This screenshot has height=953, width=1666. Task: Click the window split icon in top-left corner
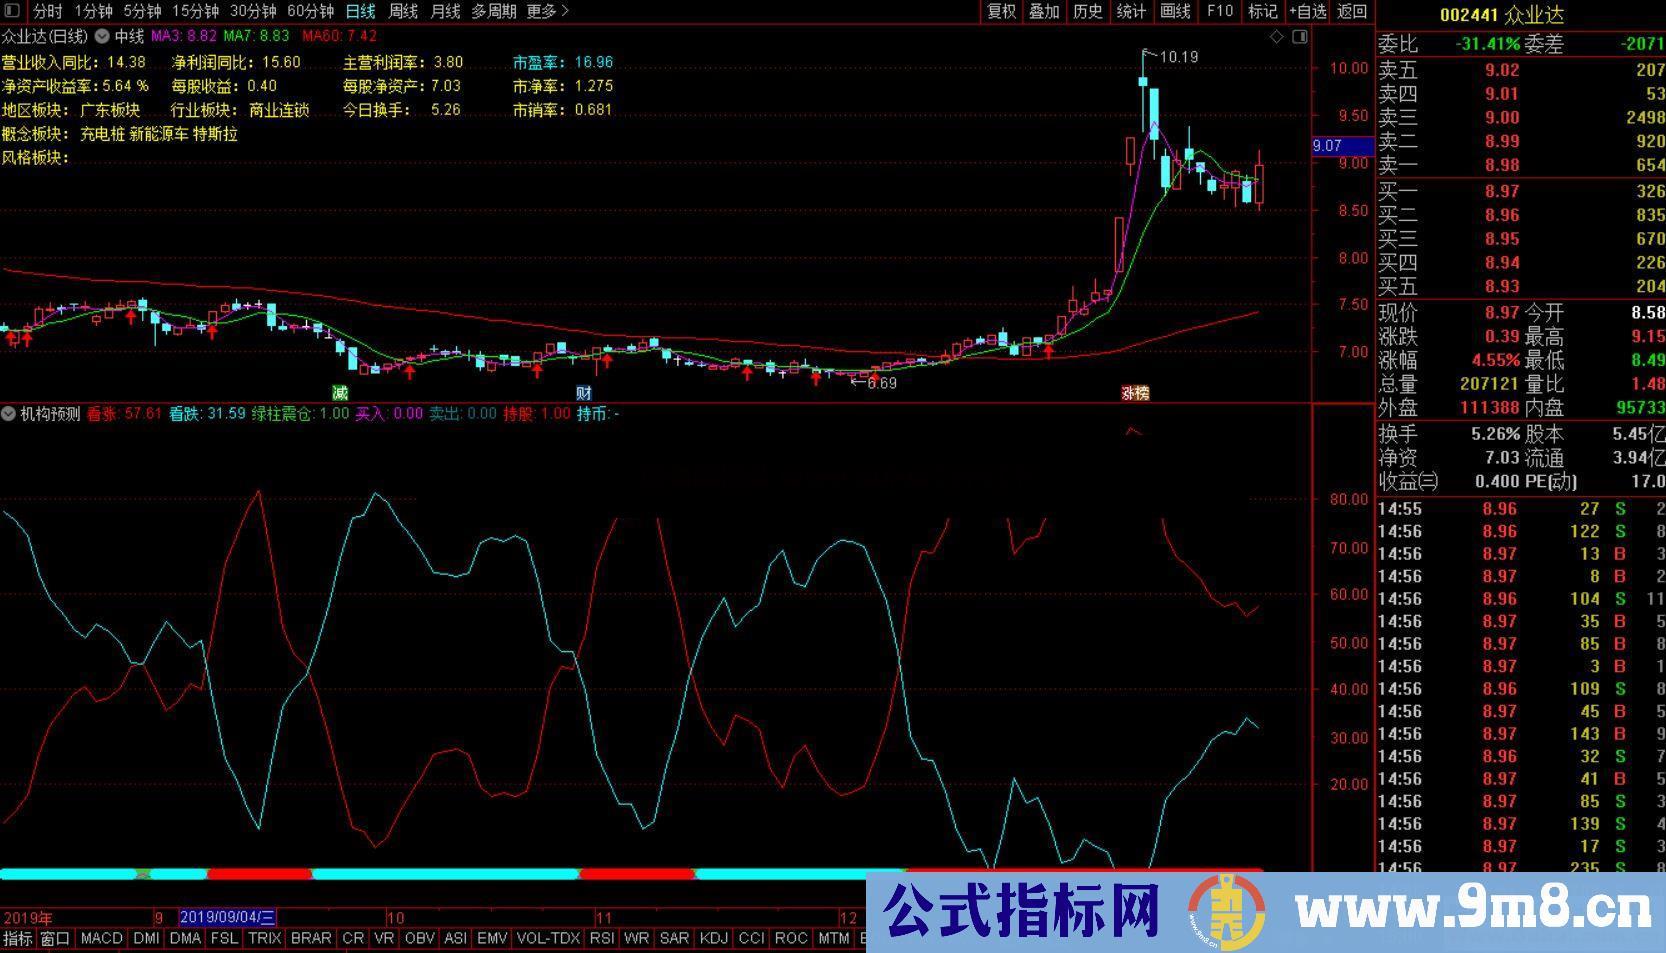10,10
